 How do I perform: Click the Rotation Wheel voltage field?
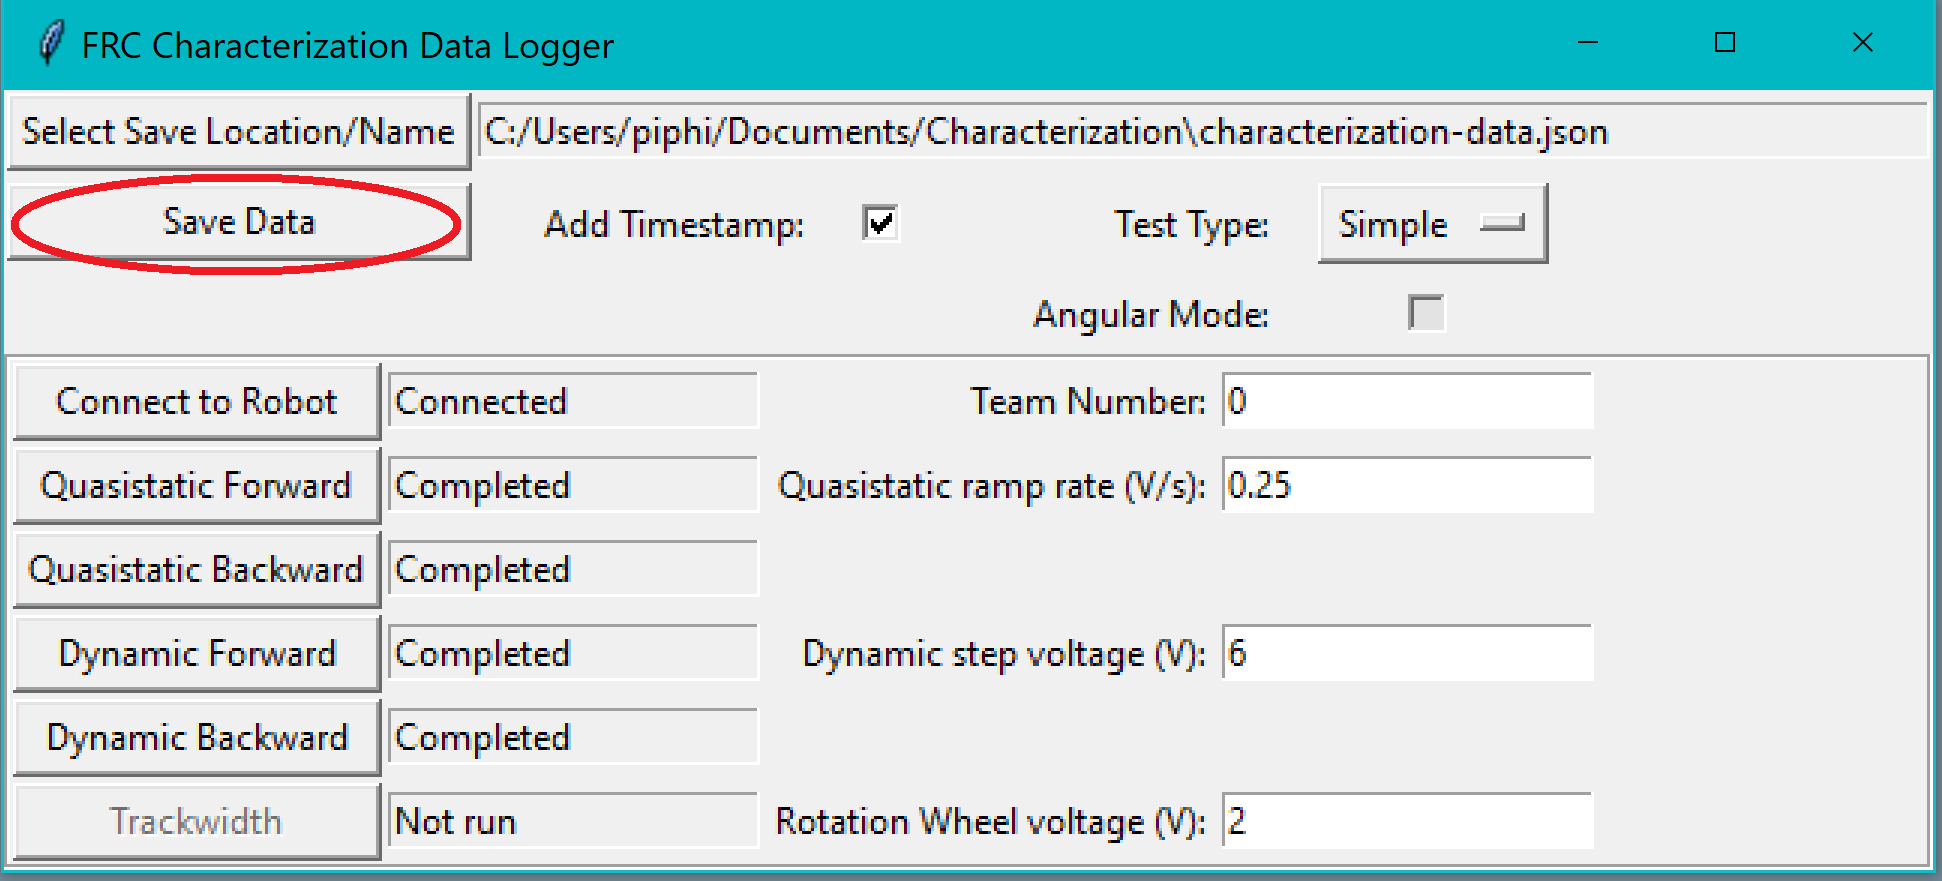[x=1407, y=821]
